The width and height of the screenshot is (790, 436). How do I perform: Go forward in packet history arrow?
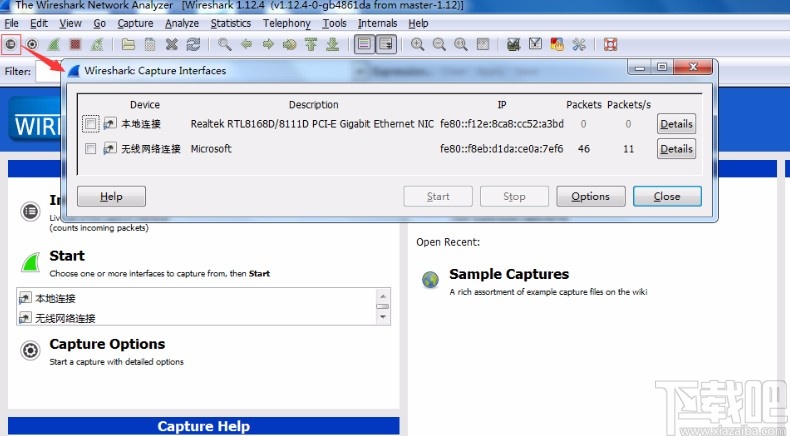pyautogui.click(x=268, y=44)
